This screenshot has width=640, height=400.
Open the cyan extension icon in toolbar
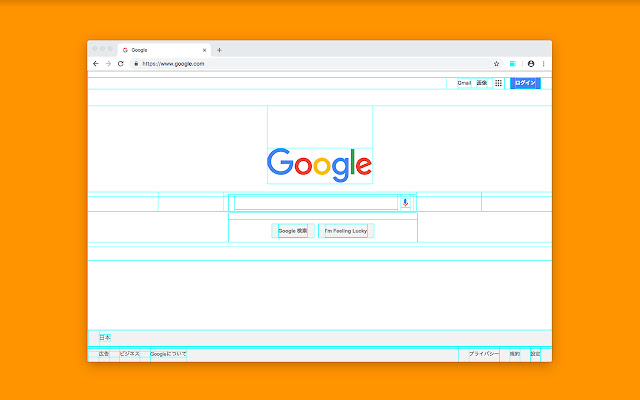pyautogui.click(x=513, y=64)
